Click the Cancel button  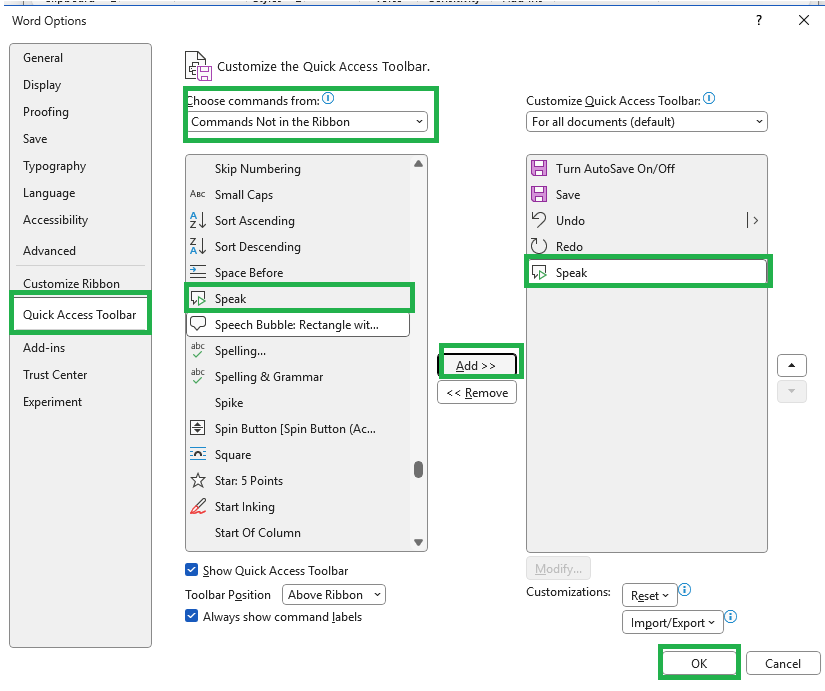pos(782,663)
